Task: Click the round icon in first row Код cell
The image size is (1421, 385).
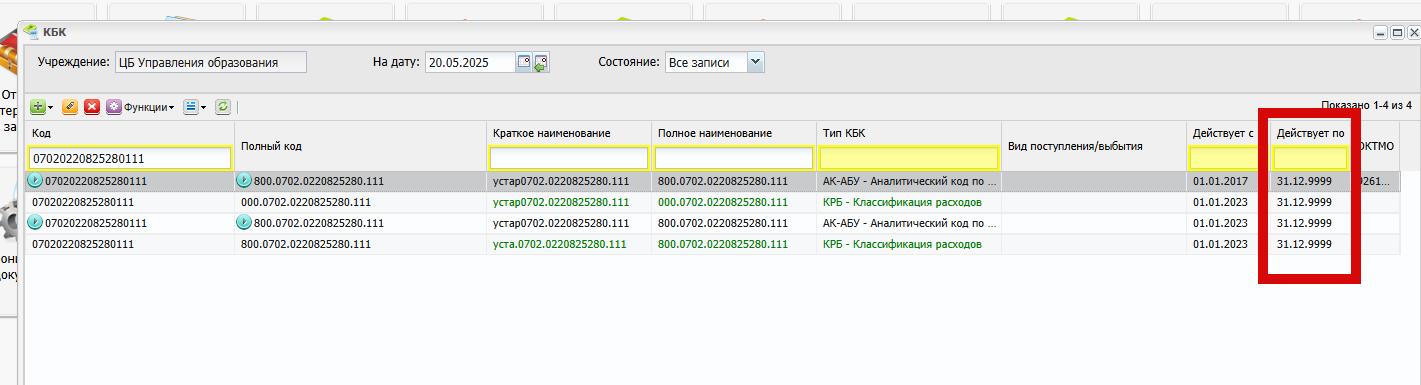Action: point(36,181)
